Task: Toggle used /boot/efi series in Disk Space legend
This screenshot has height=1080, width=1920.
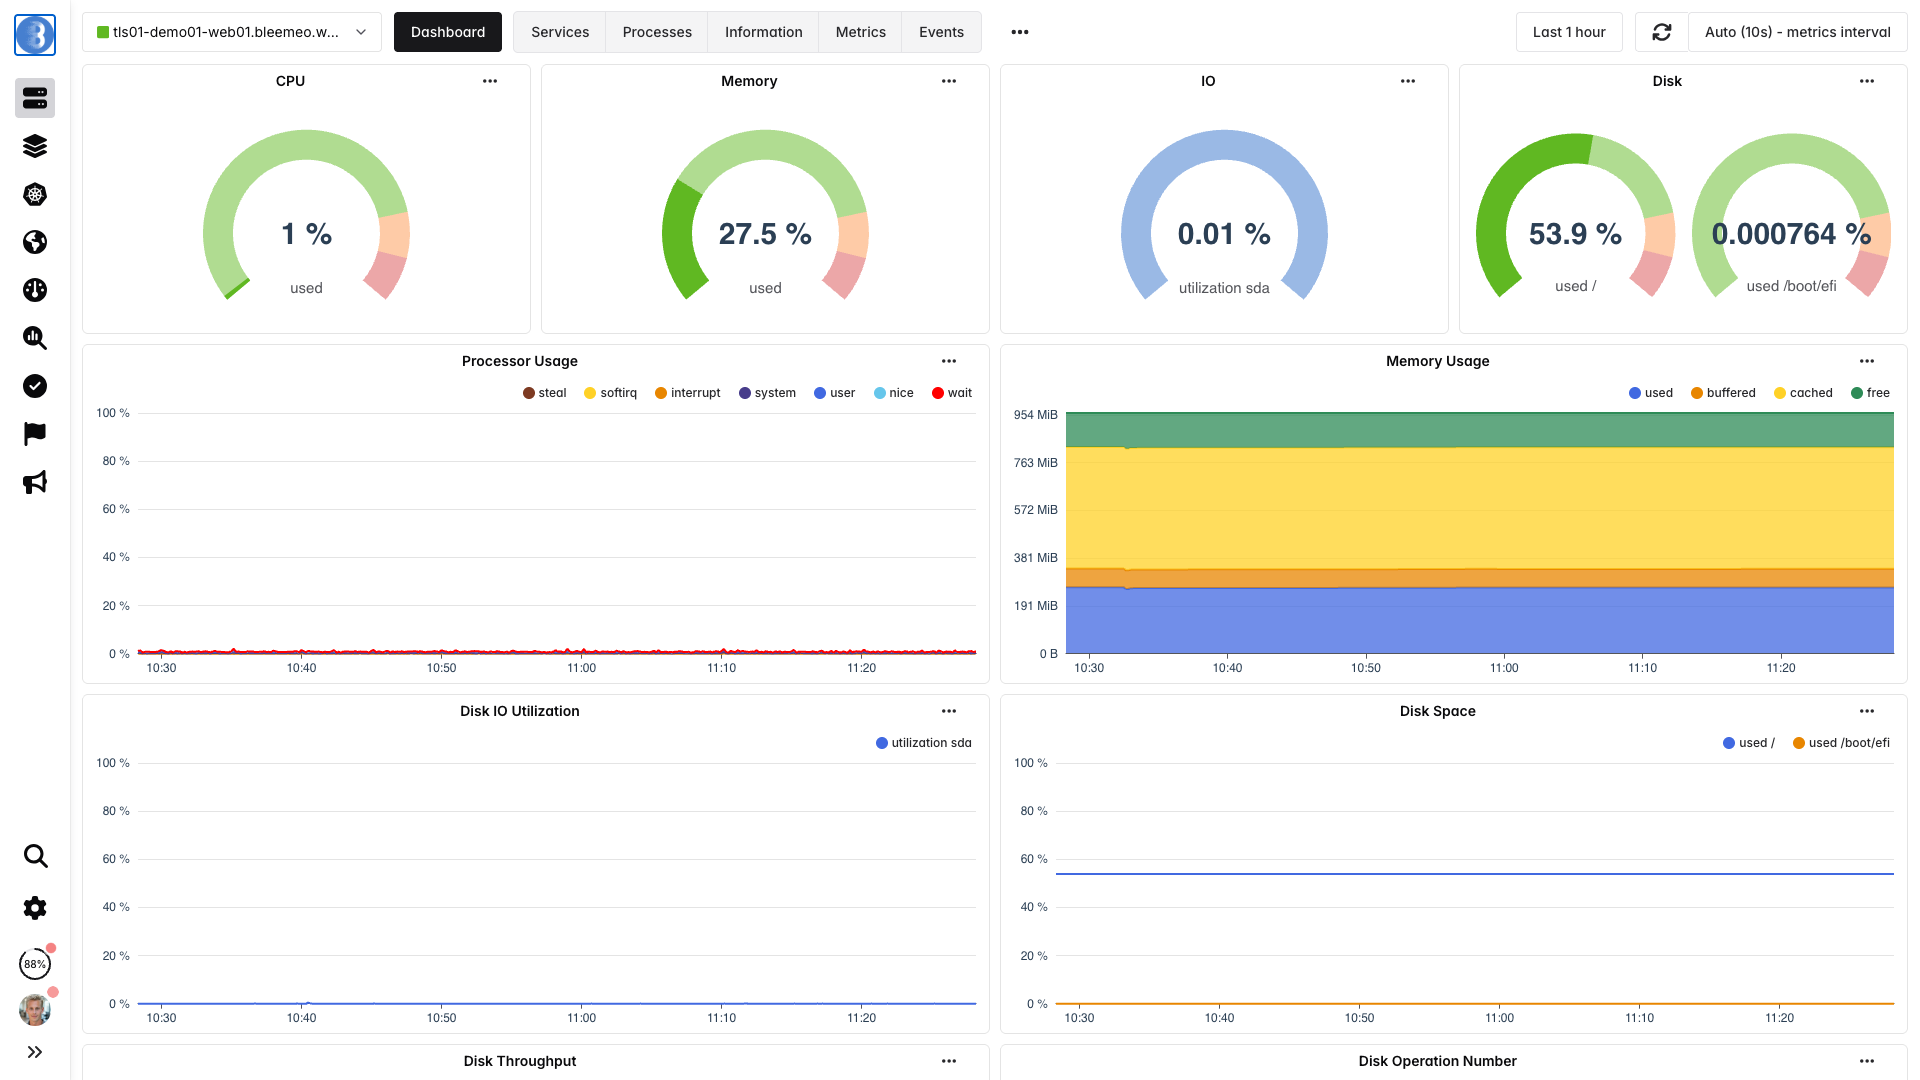Action: (x=1841, y=743)
